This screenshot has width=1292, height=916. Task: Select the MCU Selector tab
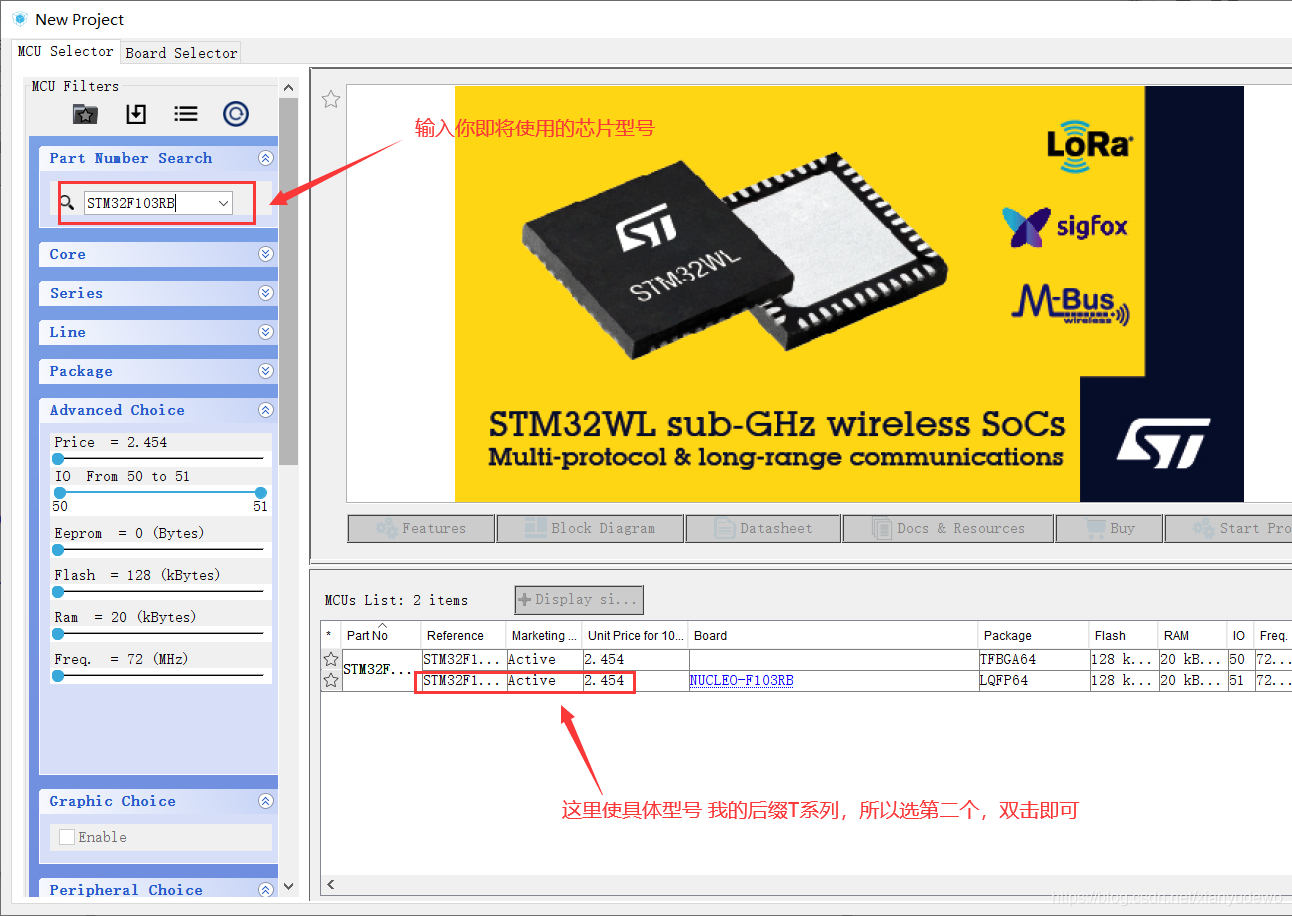point(66,51)
